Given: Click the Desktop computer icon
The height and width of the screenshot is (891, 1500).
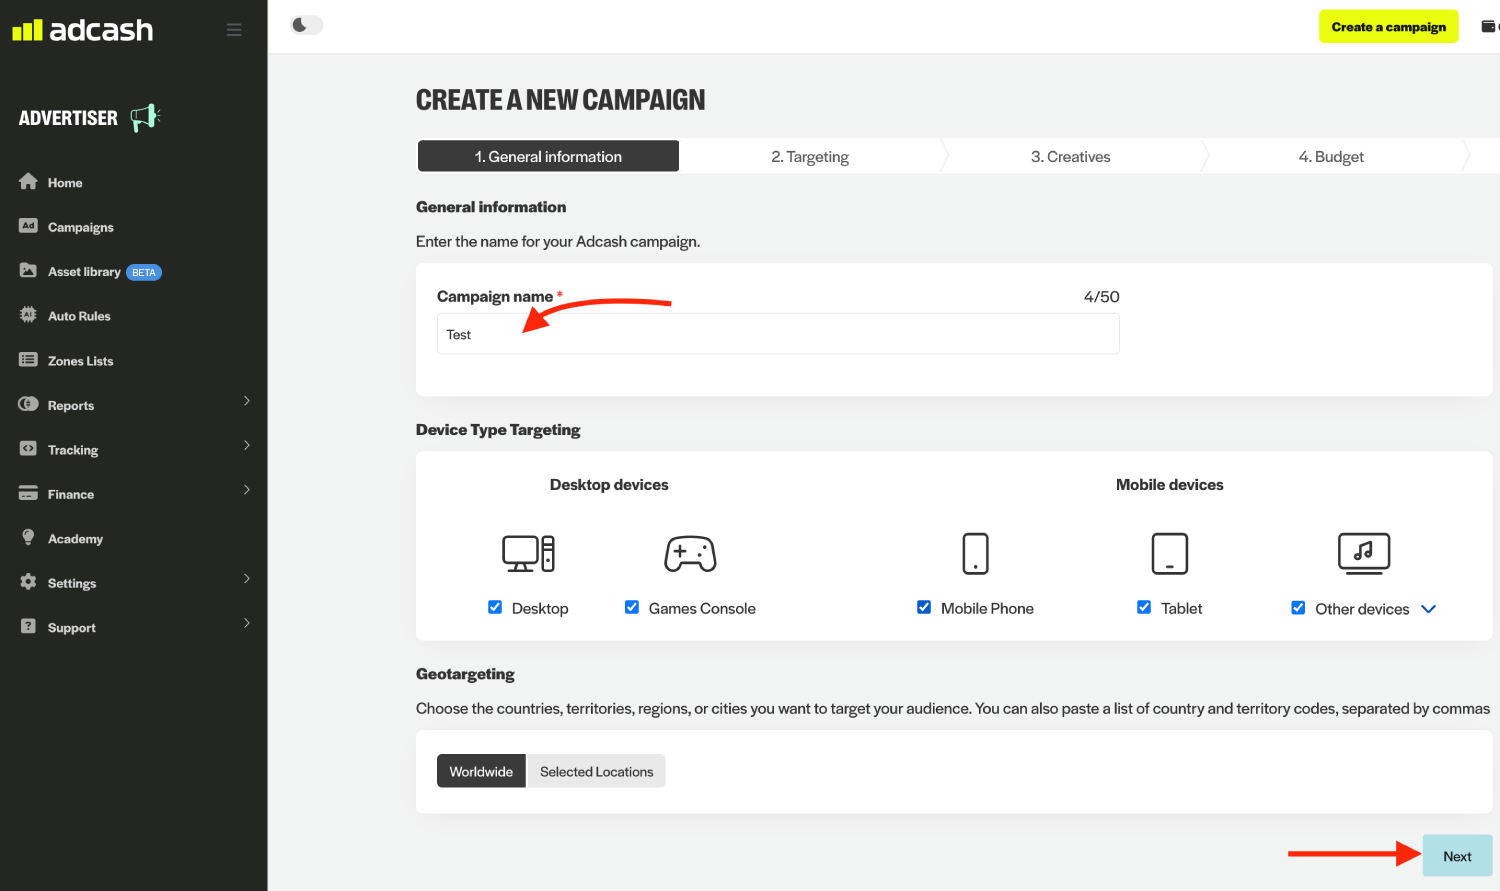Looking at the screenshot, I should pyautogui.click(x=528, y=553).
